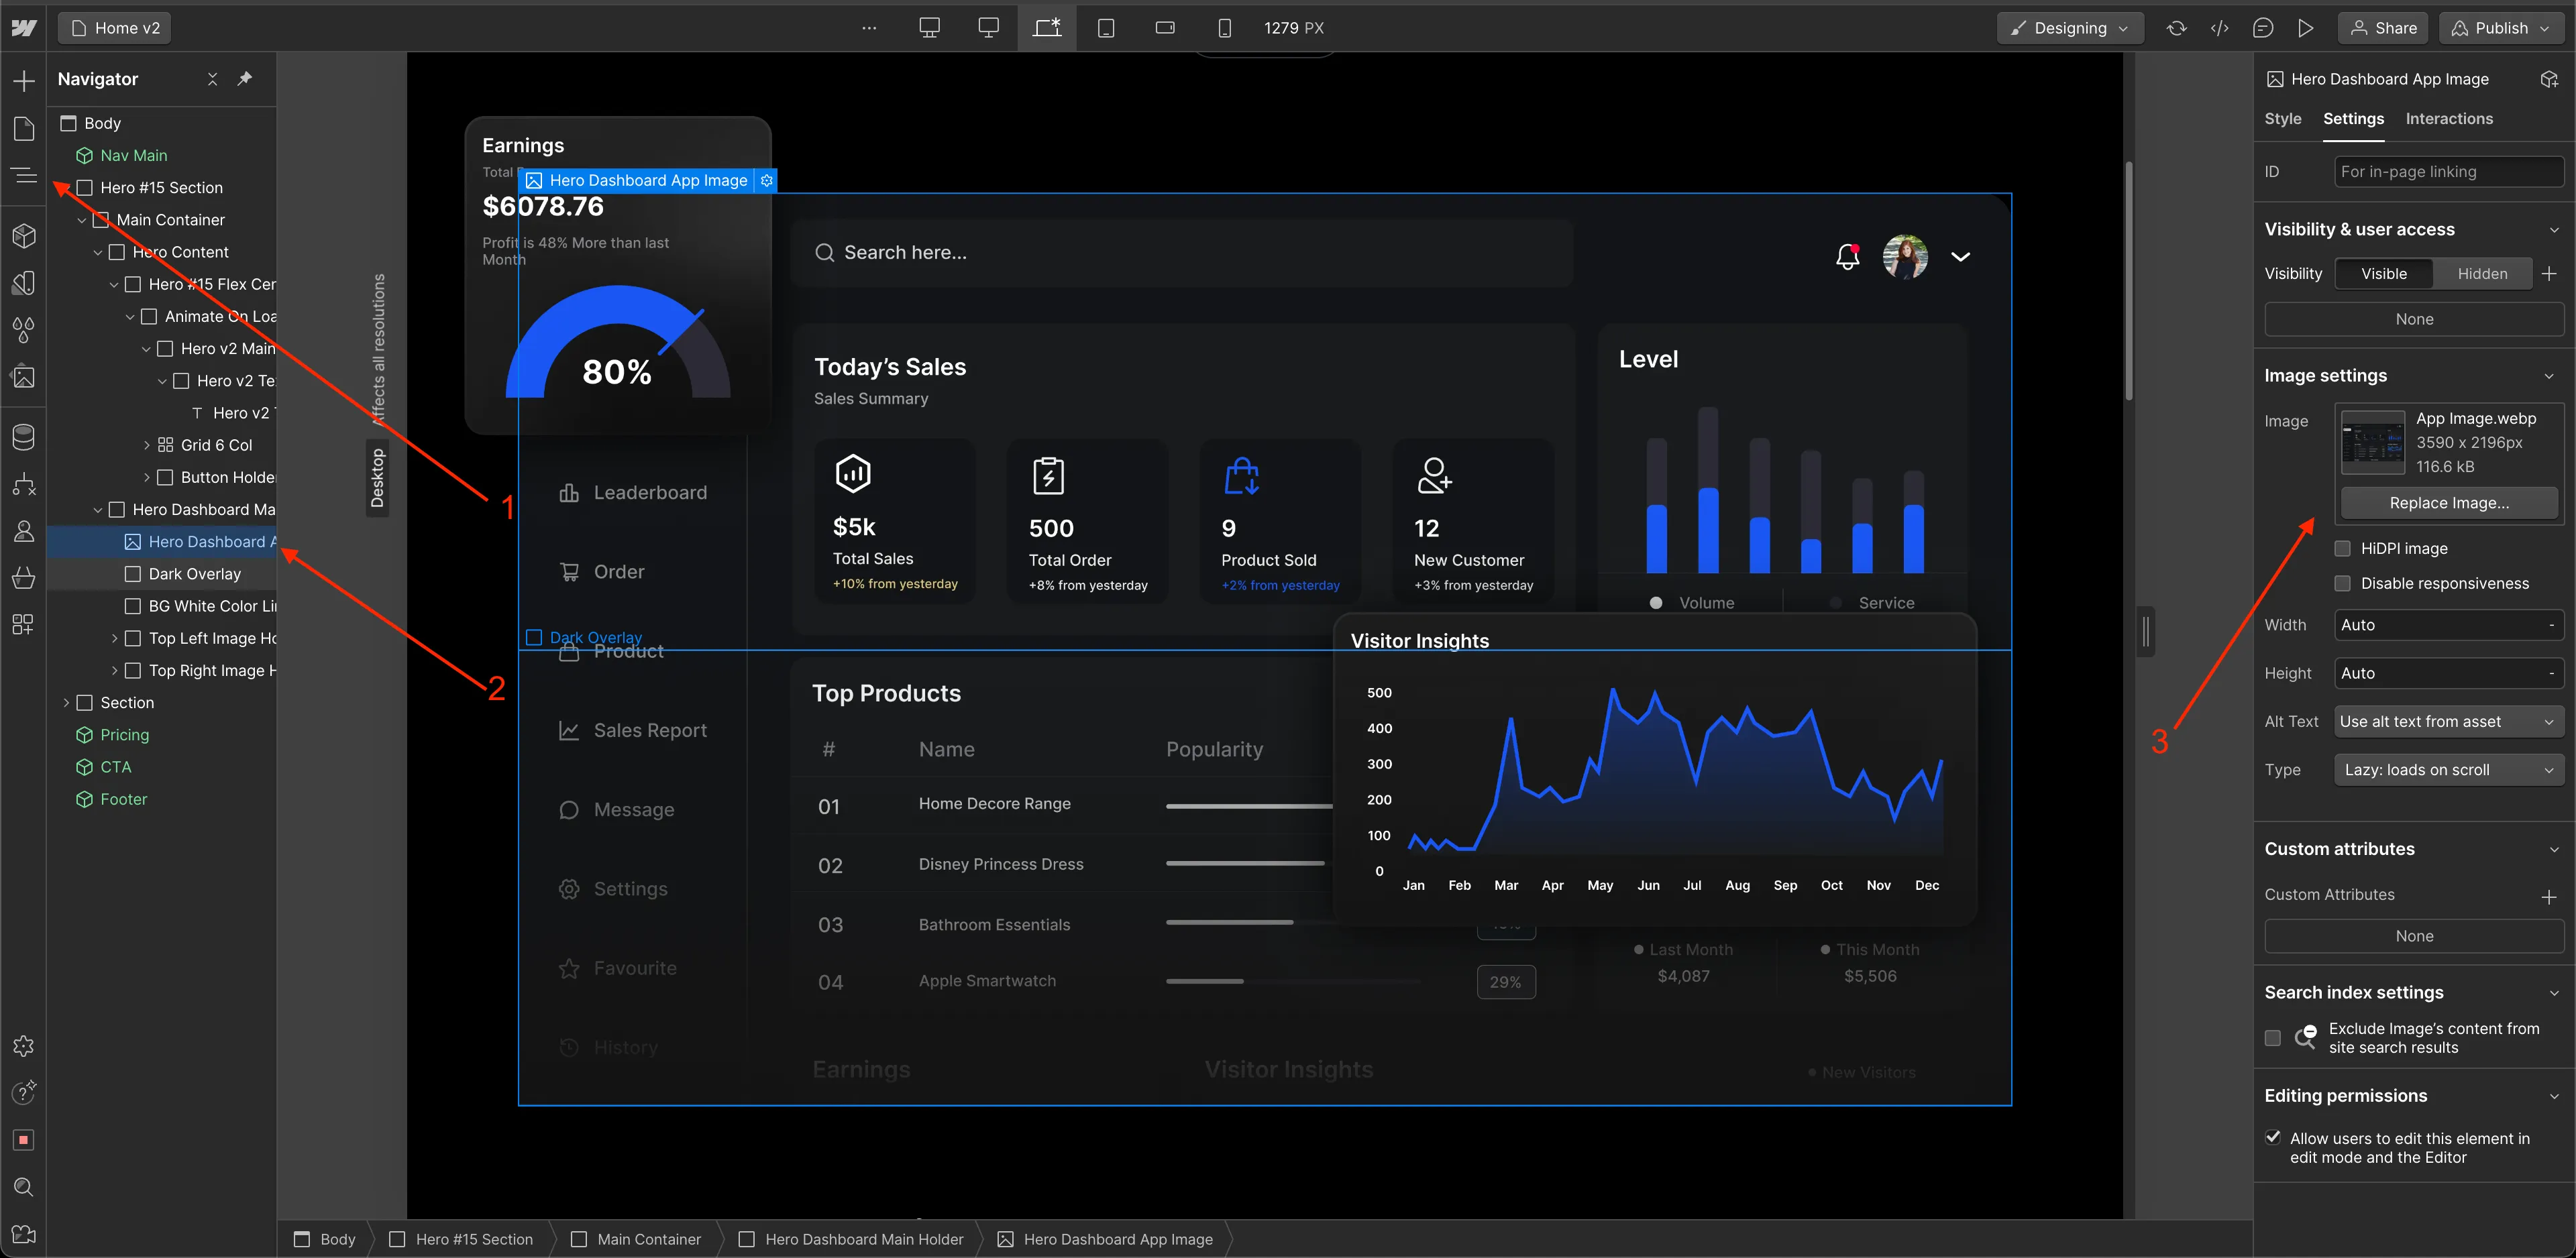Viewport: 2576px width, 1258px height.
Task: Open the CMS database icon
Action: click(x=24, y=437)
